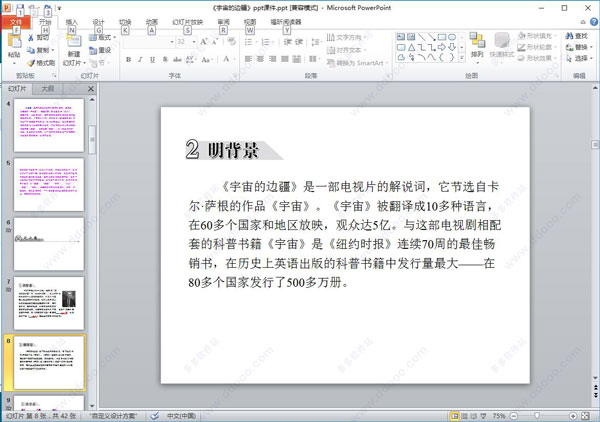Click the Arrange (排列) button
600x422 pixels.
tap(477, 47)
